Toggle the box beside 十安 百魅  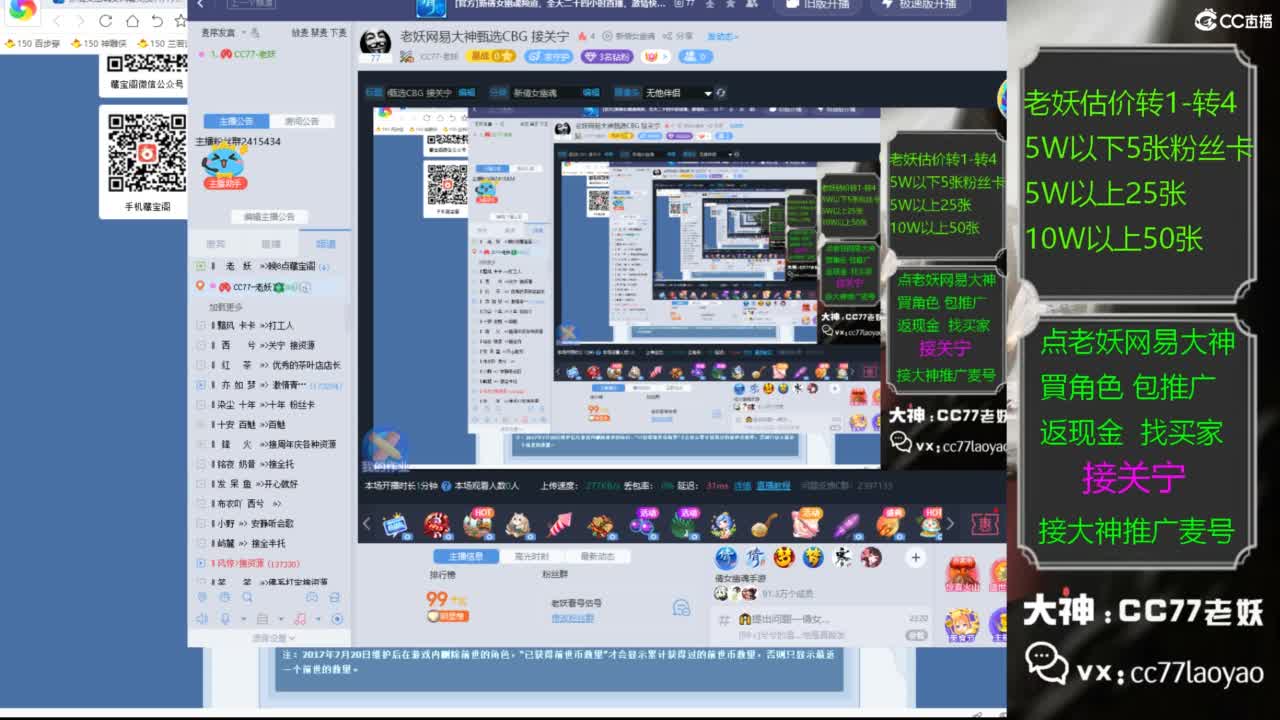201,425
